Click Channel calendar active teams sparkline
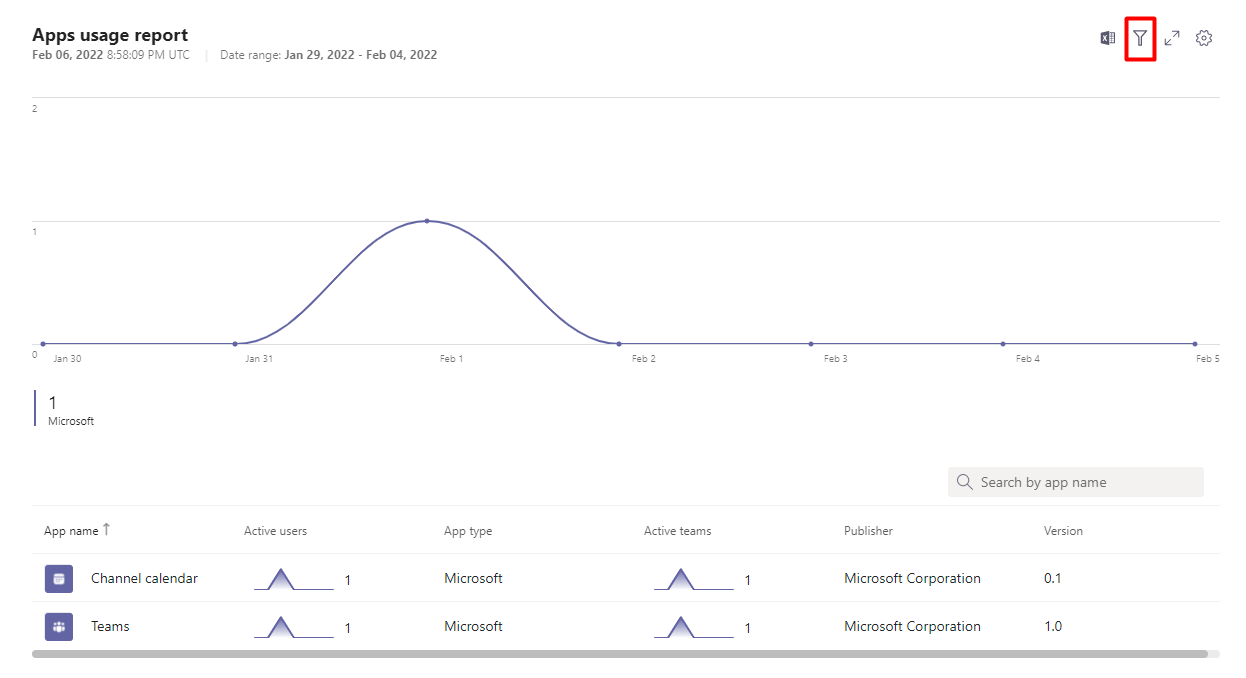 click(x=694, y=579)
